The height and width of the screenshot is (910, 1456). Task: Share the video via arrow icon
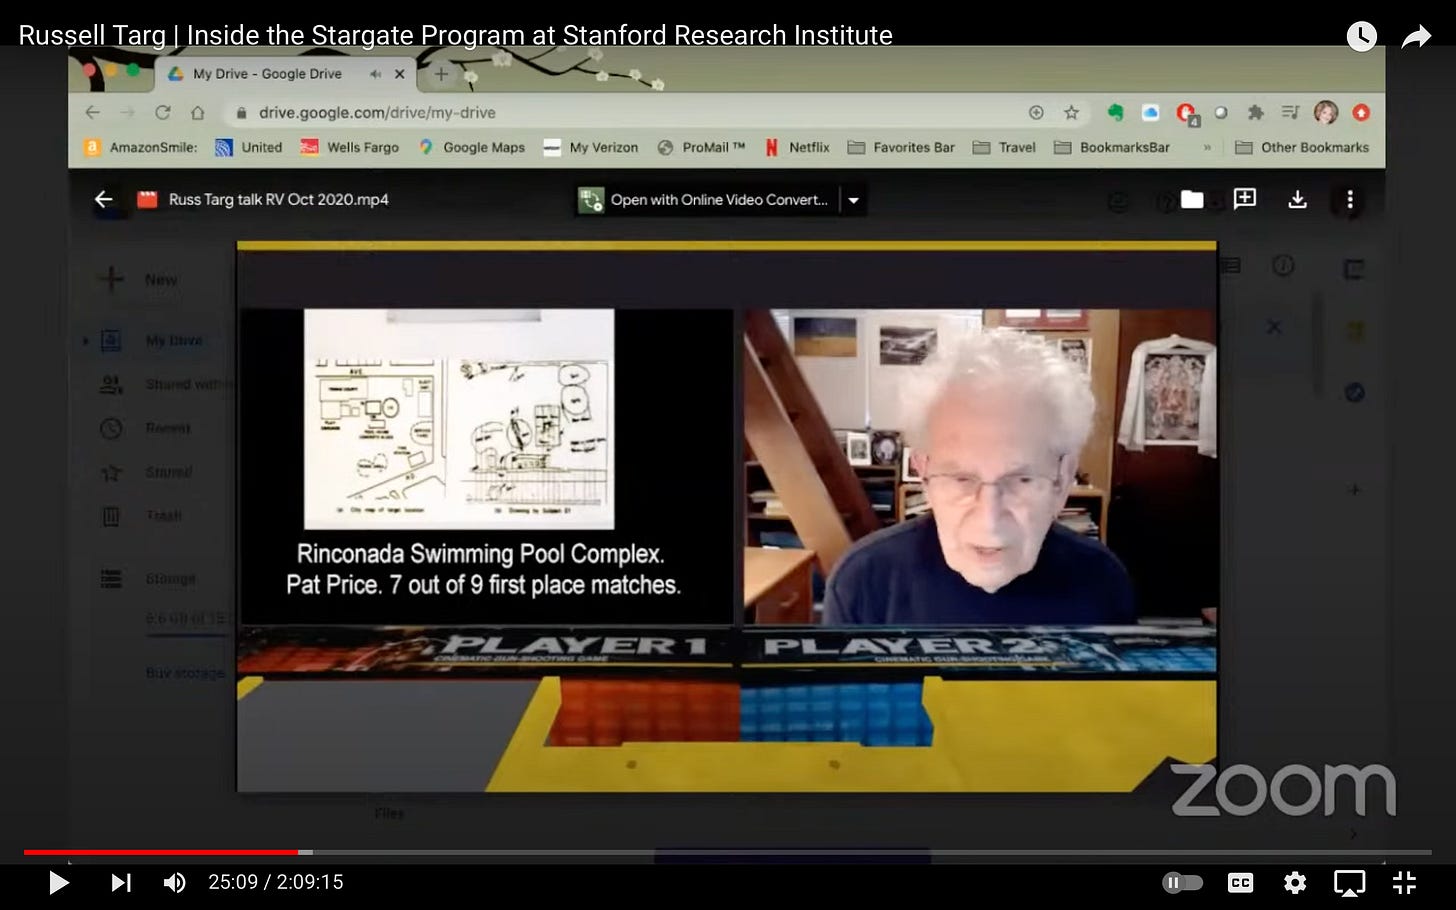click(x=1416, y=37)
